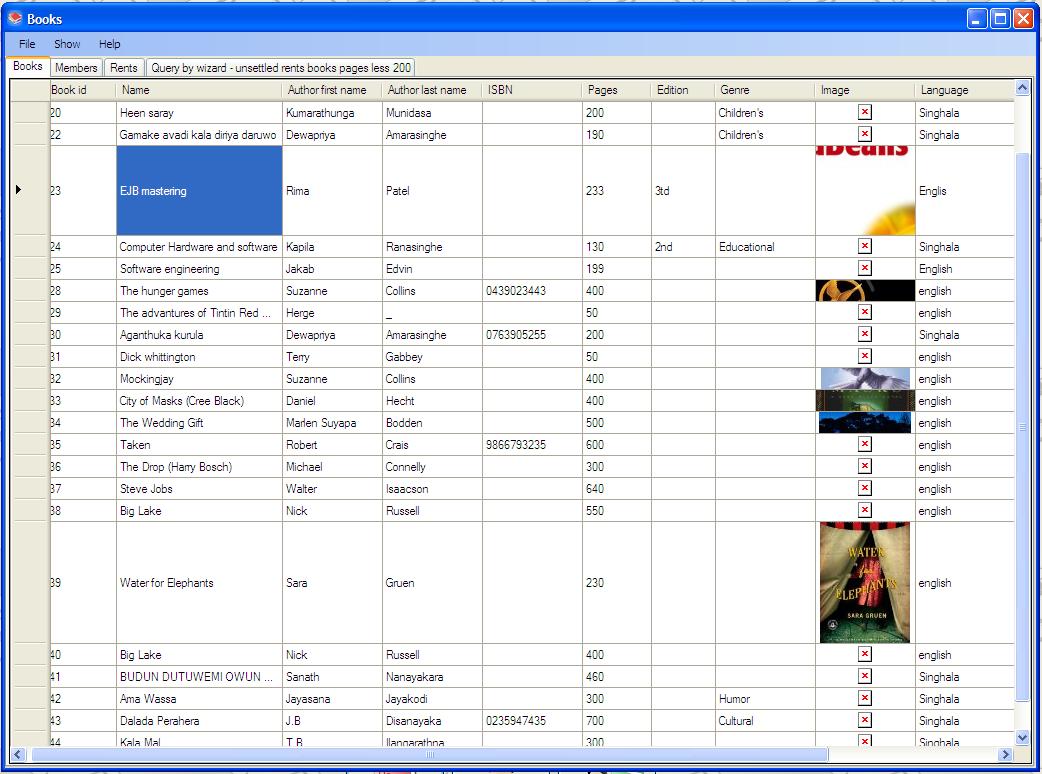Click missing image icon for Tintin row
Image resolution: width=1042 pixels, height=774 pixels.
click(x=865, y=312)
